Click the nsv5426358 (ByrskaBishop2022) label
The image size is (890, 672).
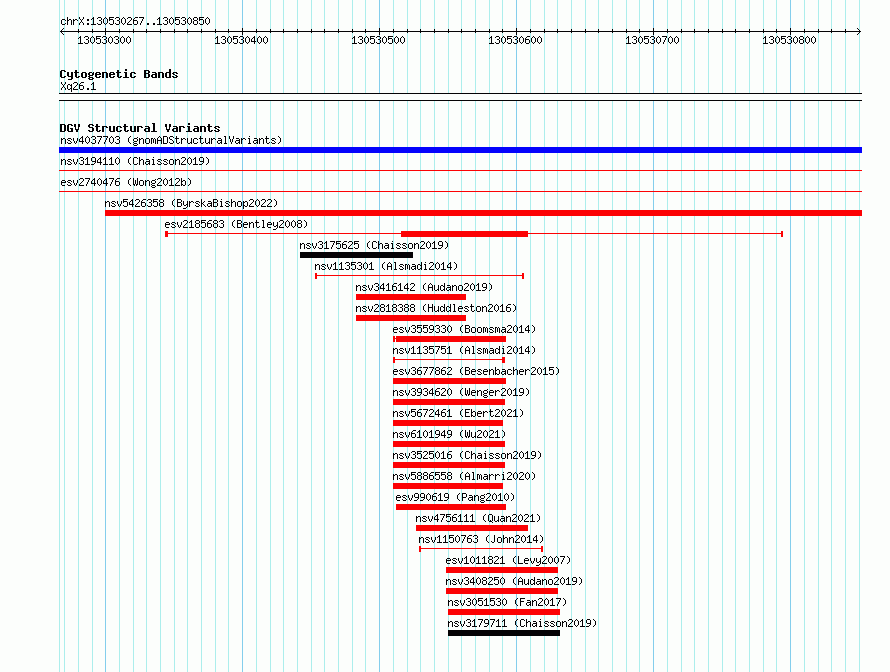[x=191, y=203]
